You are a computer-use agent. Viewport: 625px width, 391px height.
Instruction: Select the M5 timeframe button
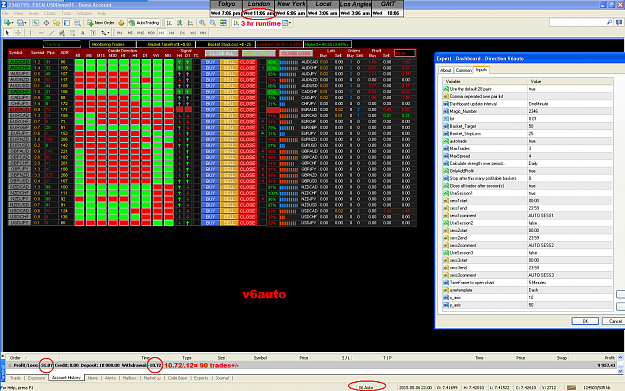tap(130, 33)
